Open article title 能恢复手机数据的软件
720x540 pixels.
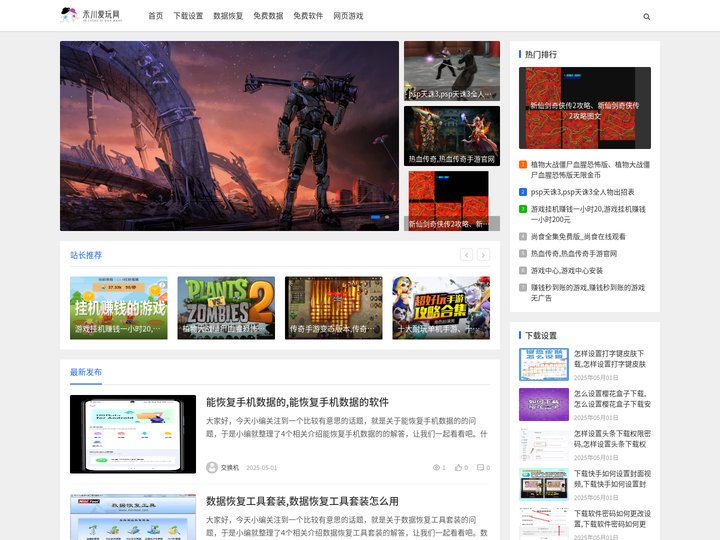[x=297, y=402]
